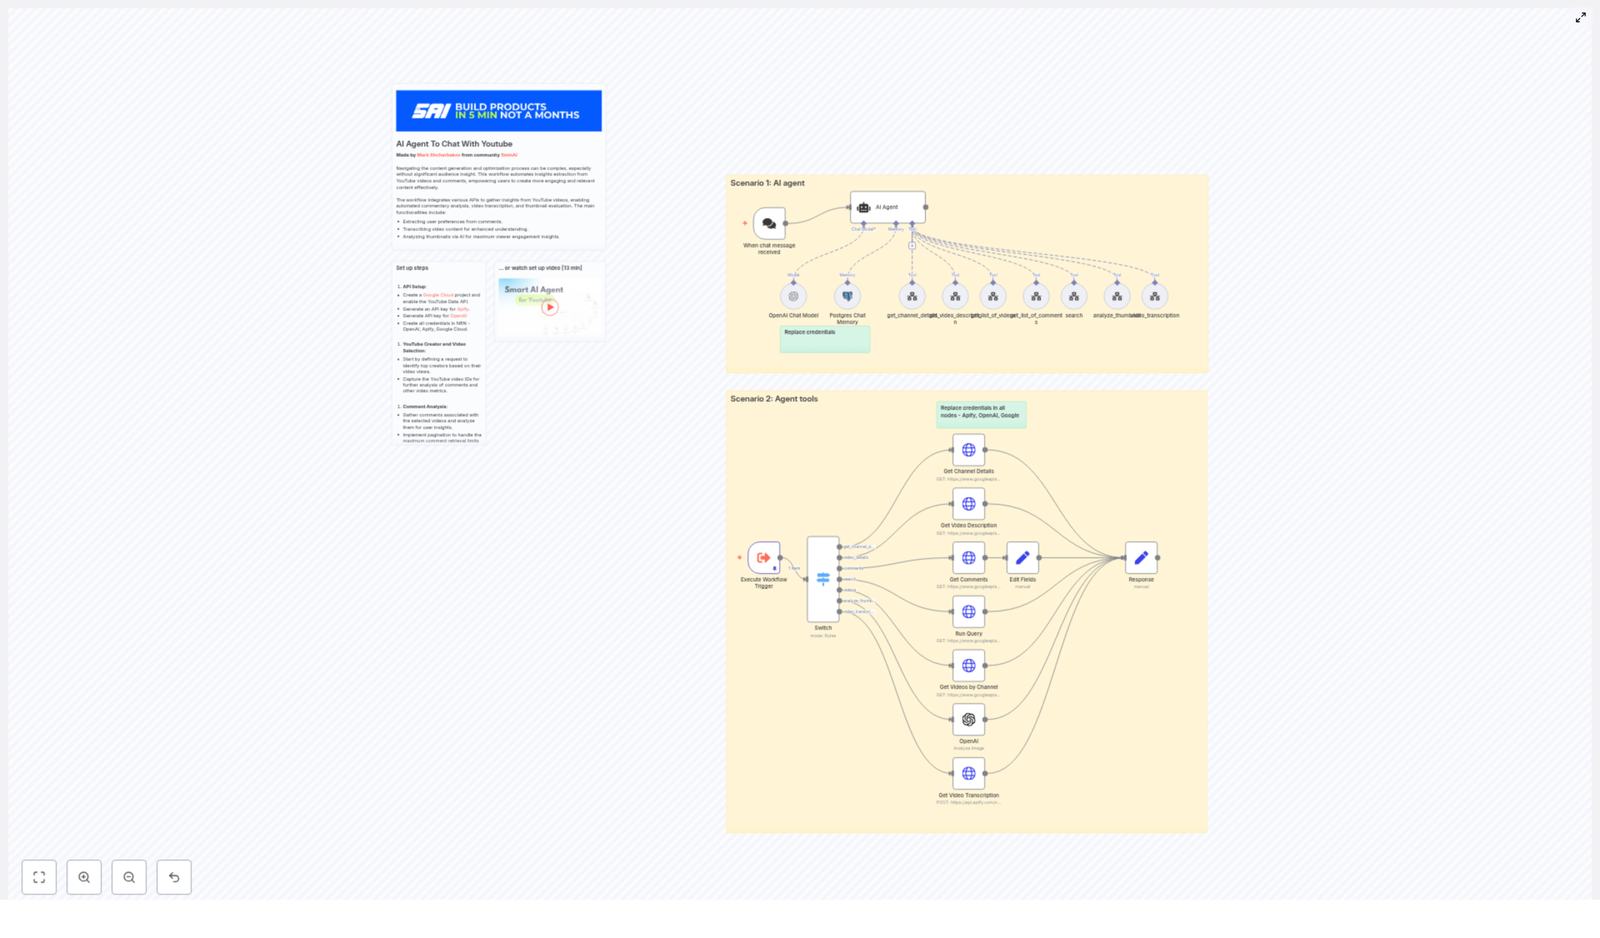Open the get_channel_details tool node
This screenshot has height=938, width=1600.
pyautogui.click(x=911, y=296)
